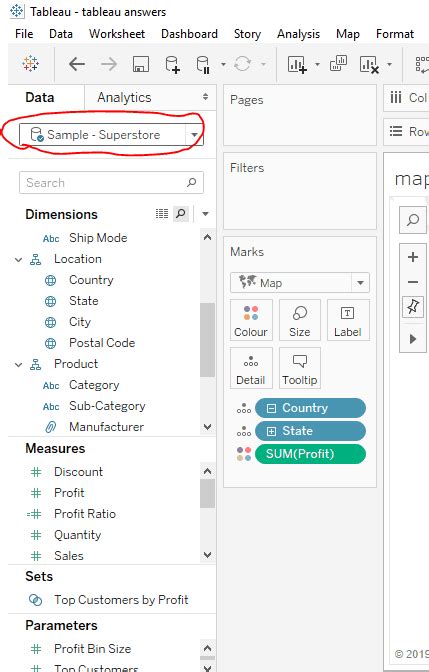
Task: Open the Map menu
Action: pyautogui.click(x=348, y=34)
